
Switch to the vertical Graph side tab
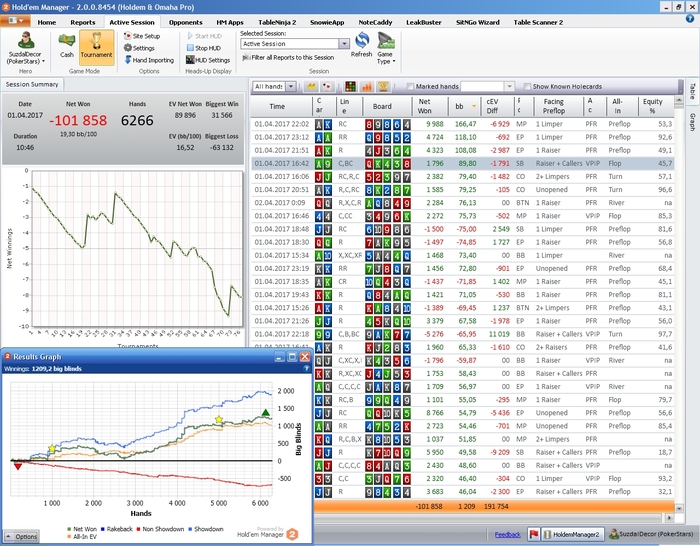pyautogui.click(x=692, y=122)
